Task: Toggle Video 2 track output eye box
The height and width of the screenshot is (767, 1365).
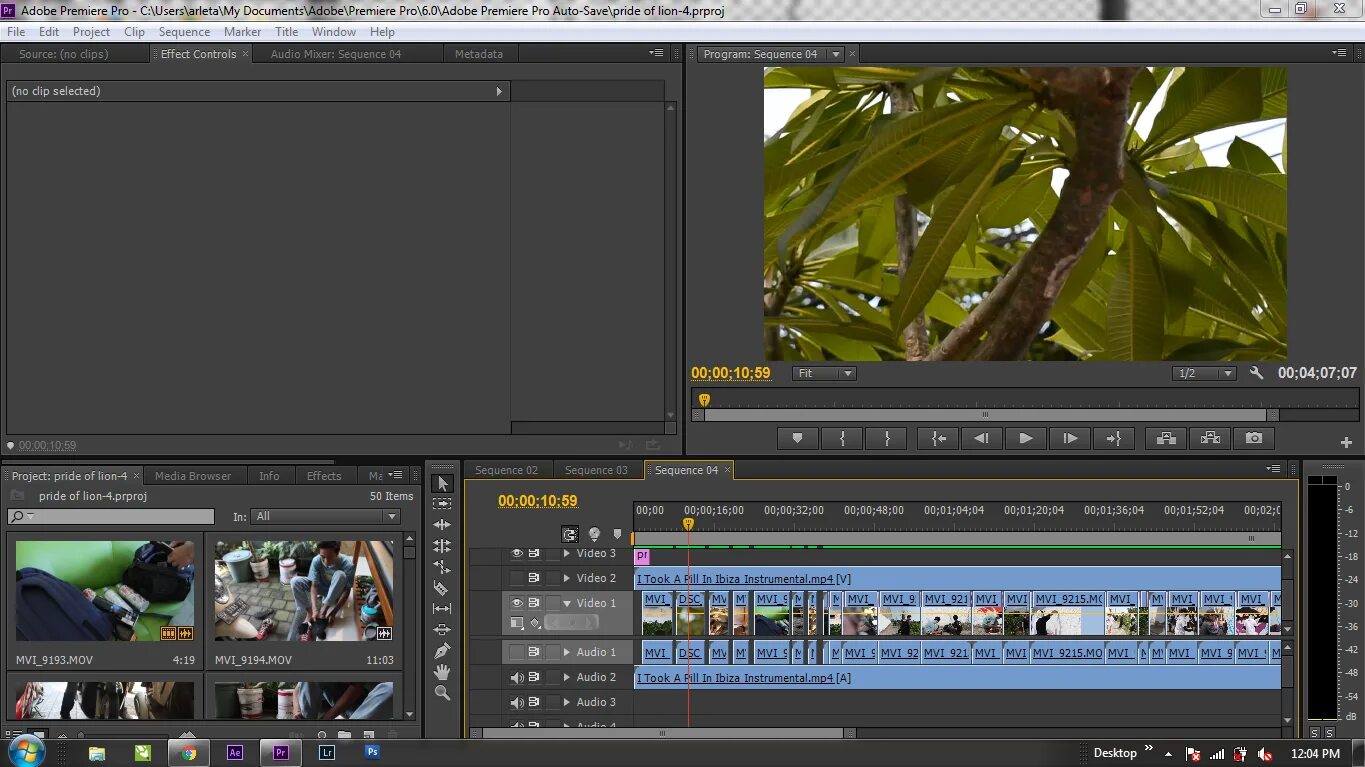Action: click(517, 578)
